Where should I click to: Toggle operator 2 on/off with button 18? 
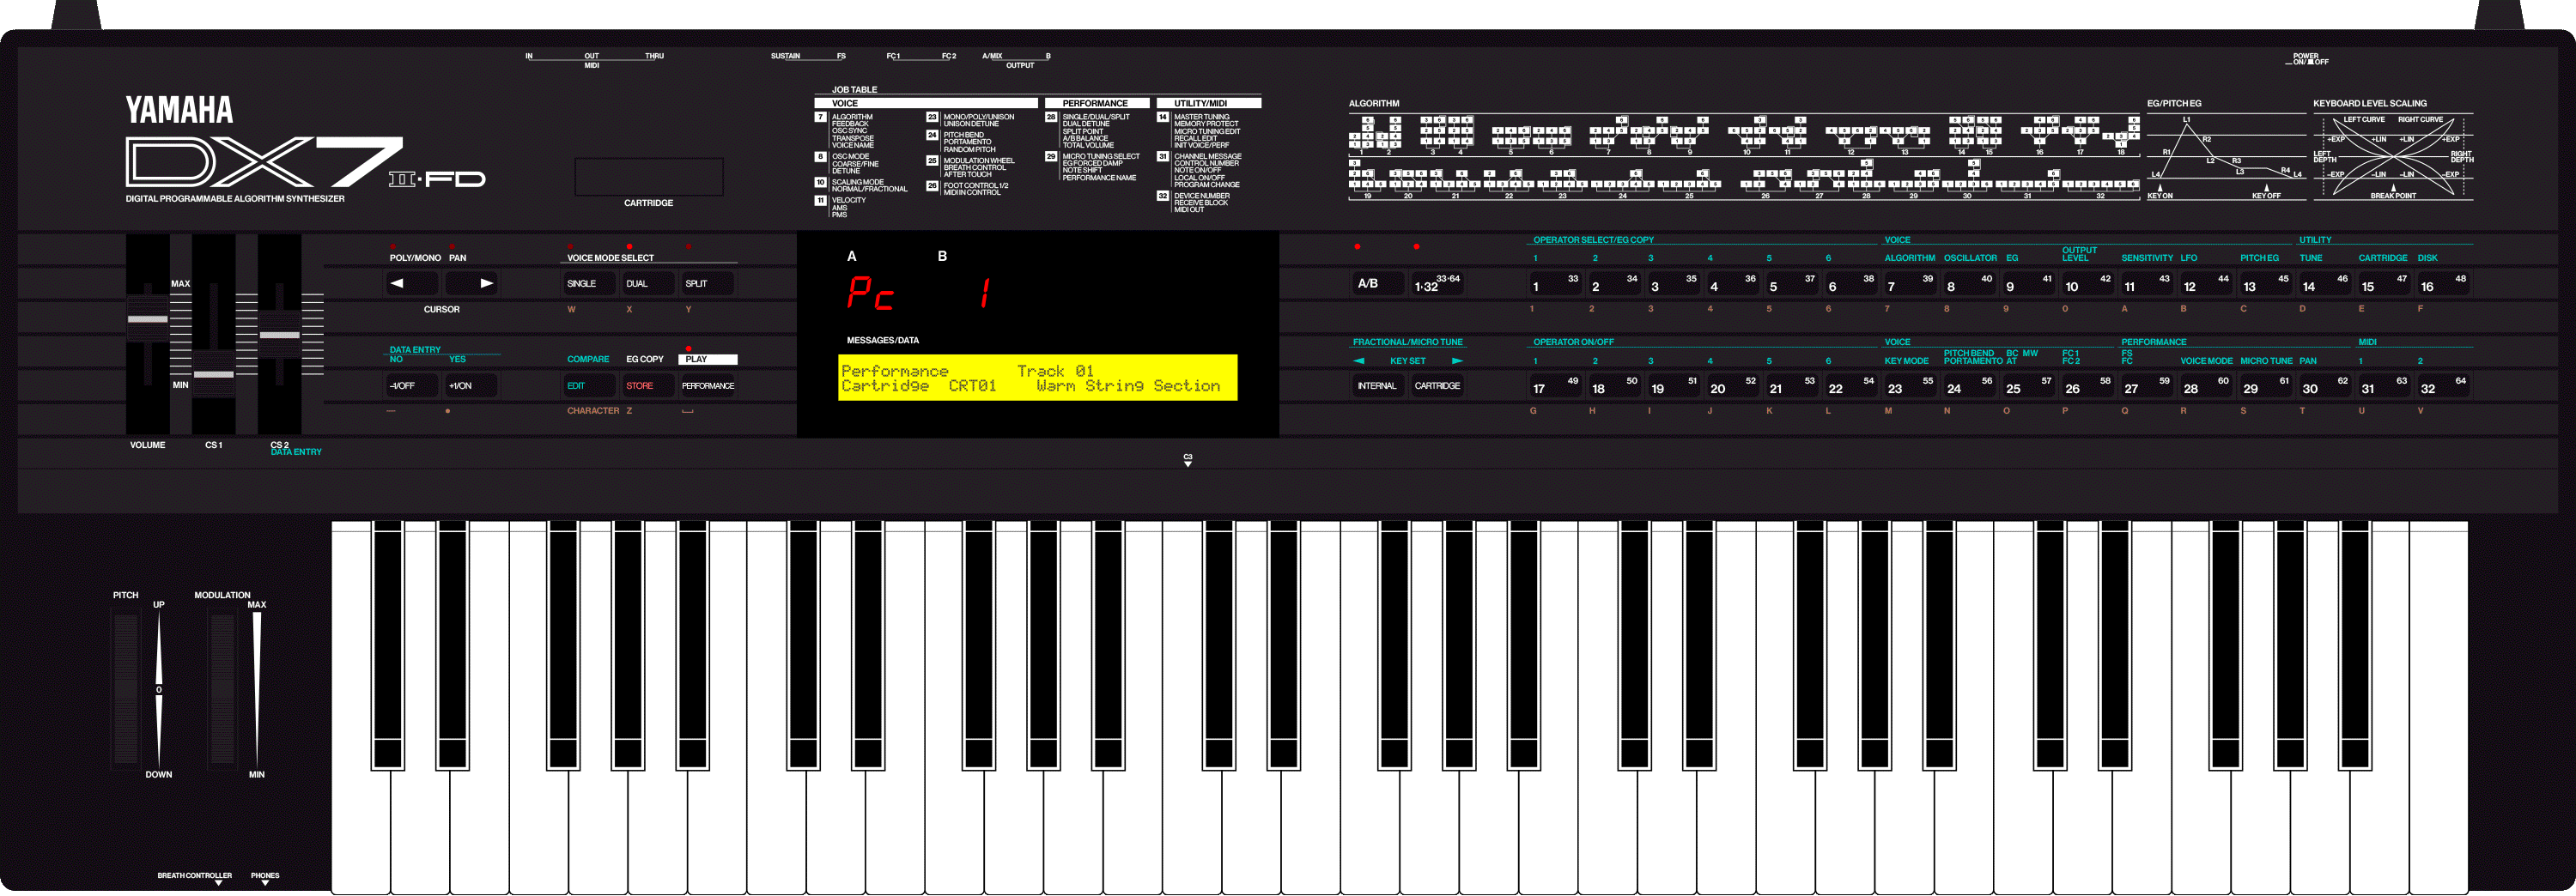(x=1614, y=387)
